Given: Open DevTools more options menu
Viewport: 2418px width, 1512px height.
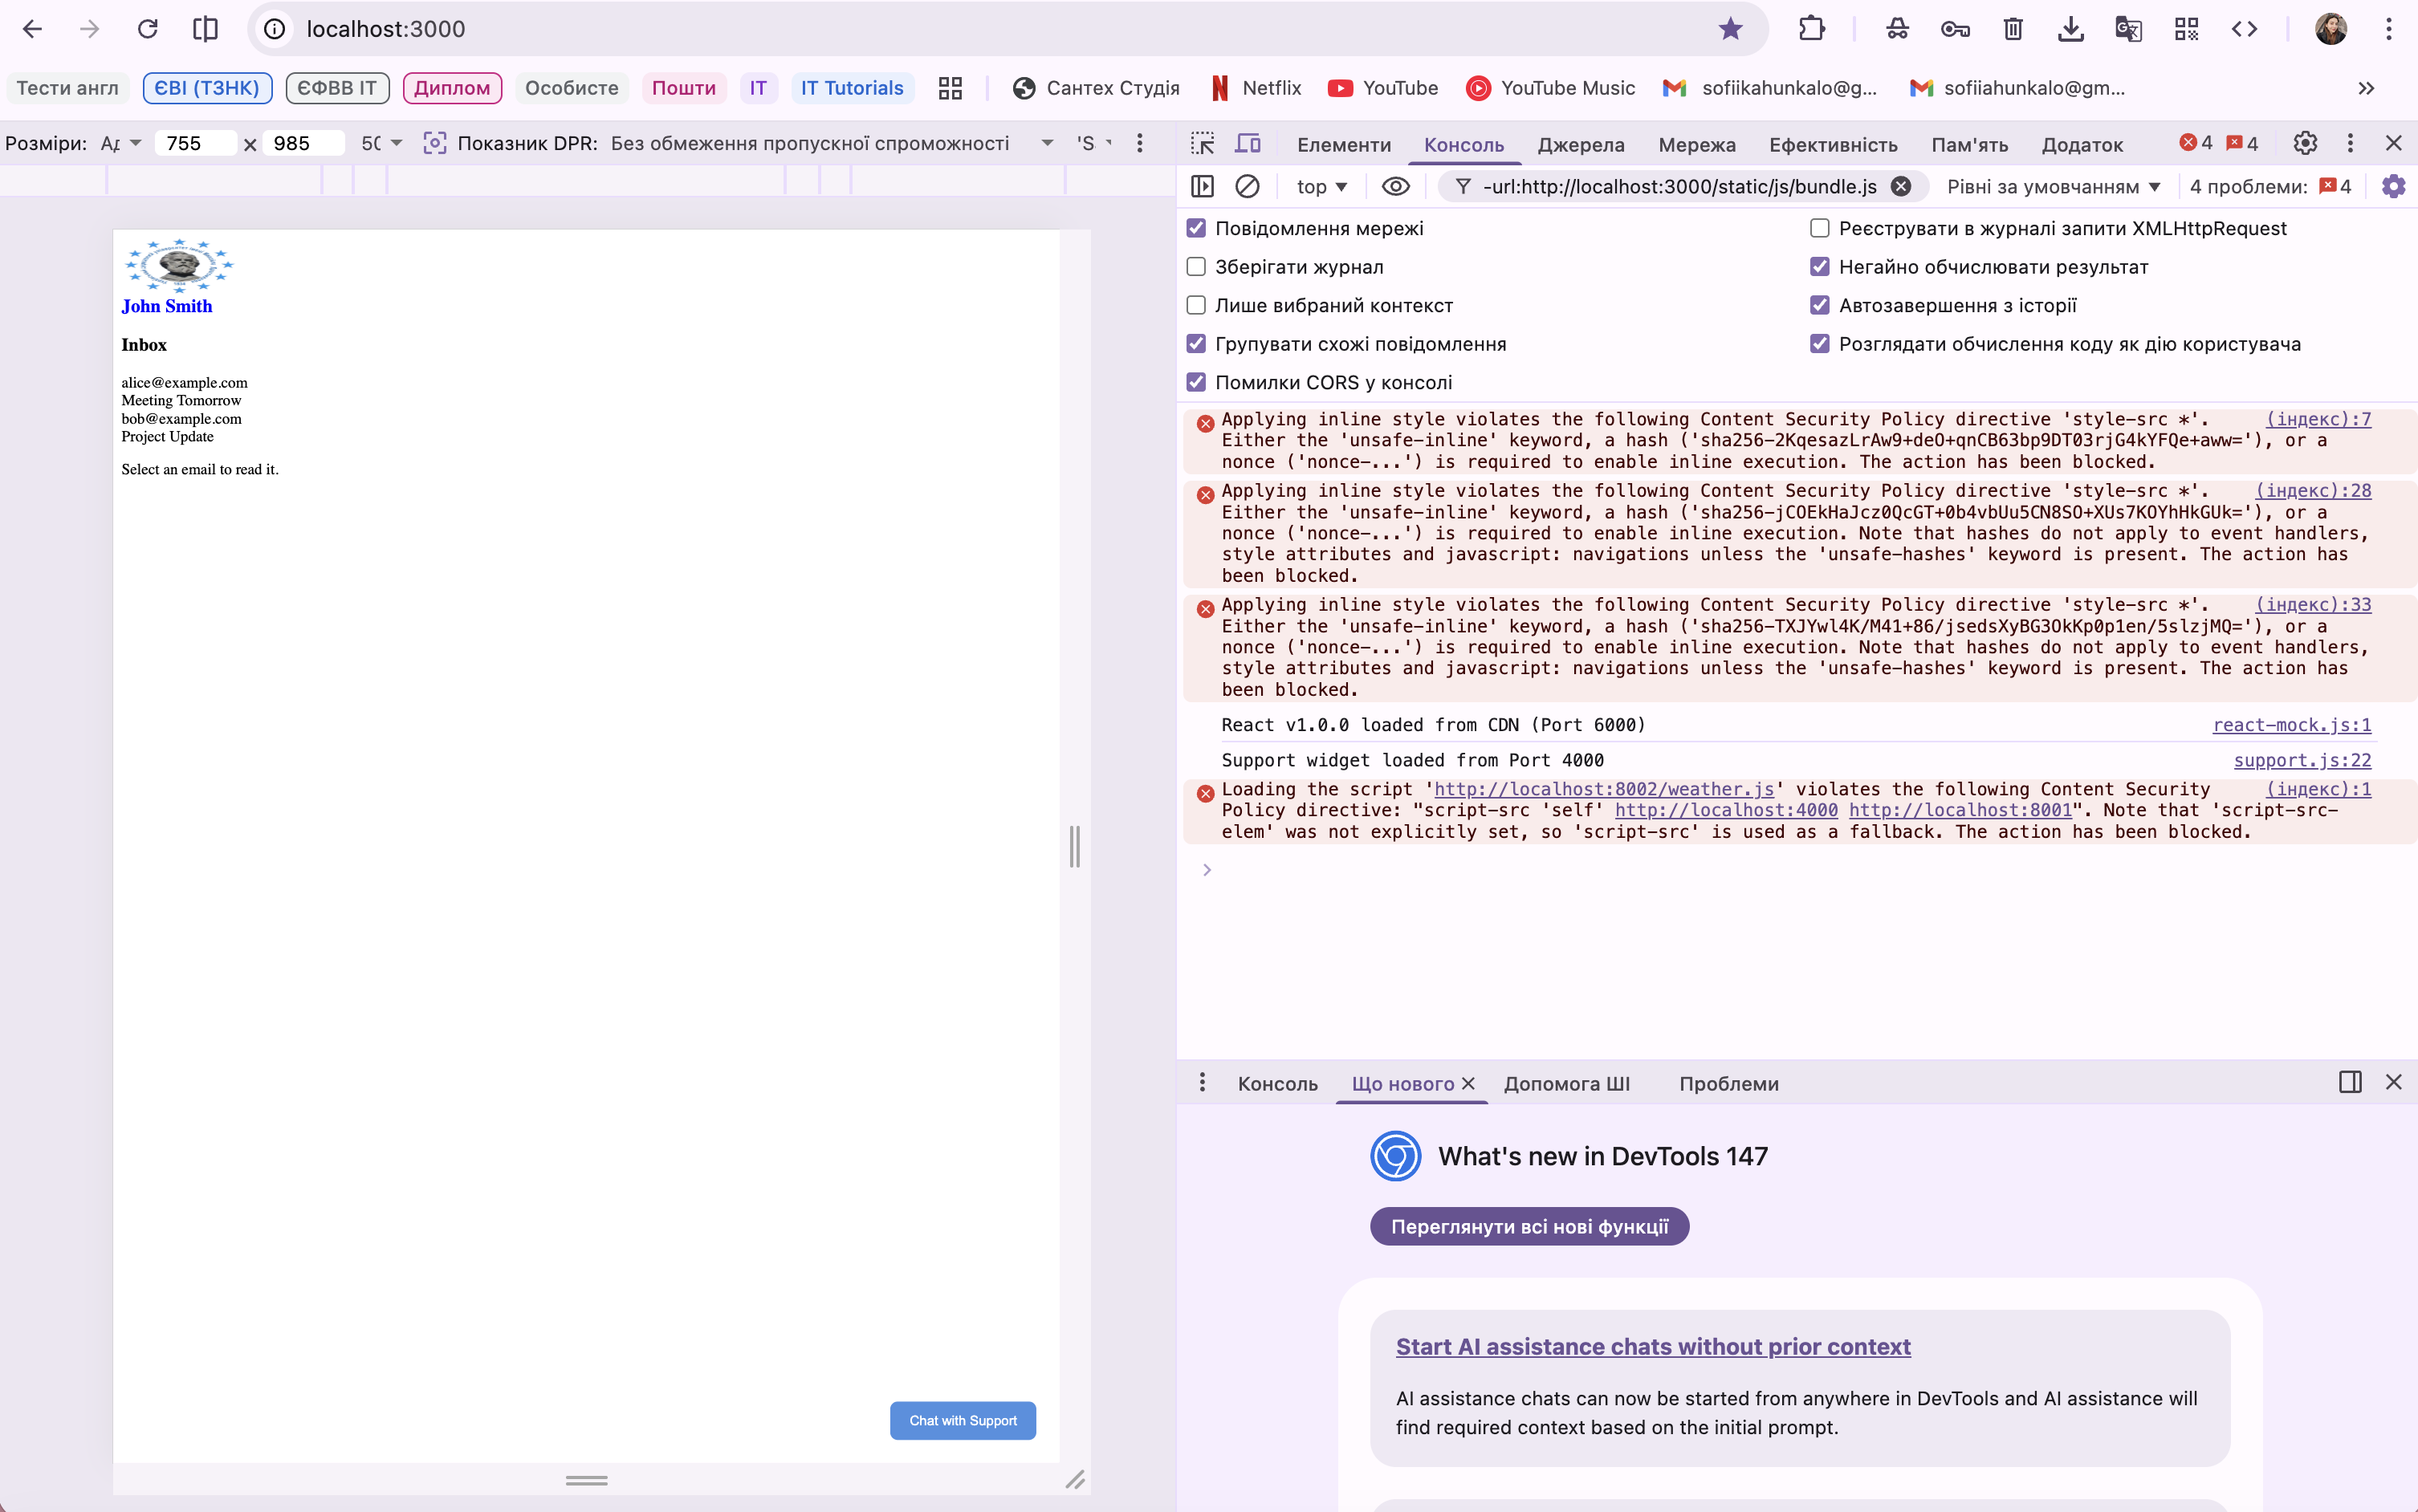Looking at the screenshot, I should [x=2350, y=143].
